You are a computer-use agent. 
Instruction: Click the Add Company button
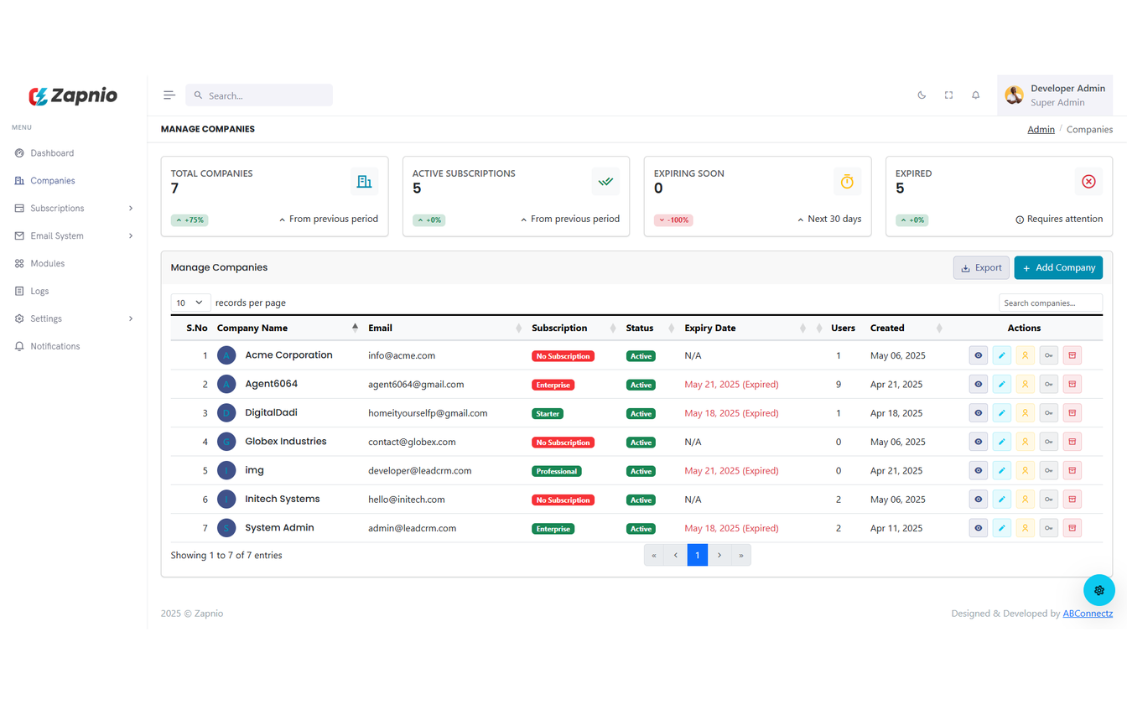coord(1058,268)
